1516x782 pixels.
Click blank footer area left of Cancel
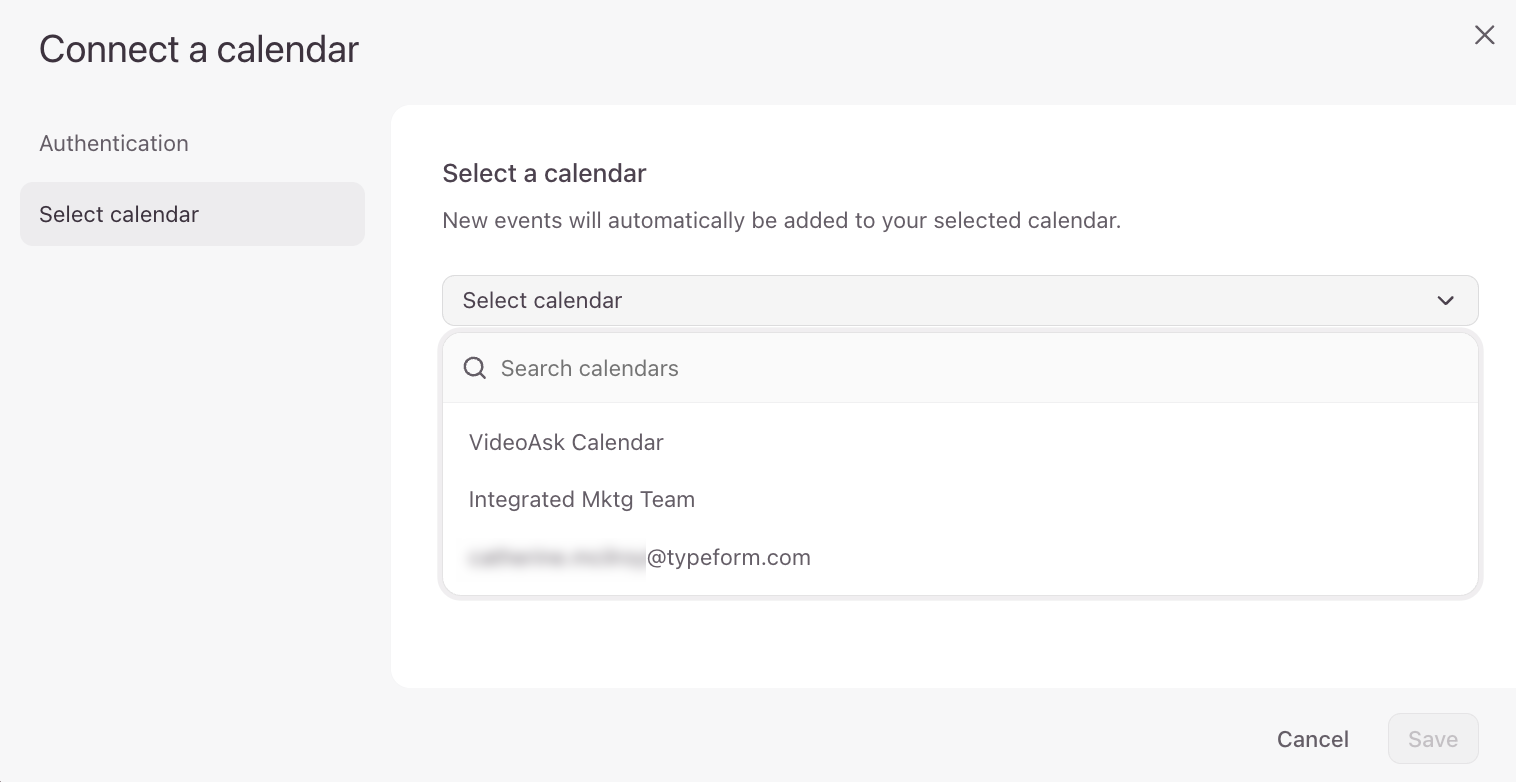pos(700,738)
